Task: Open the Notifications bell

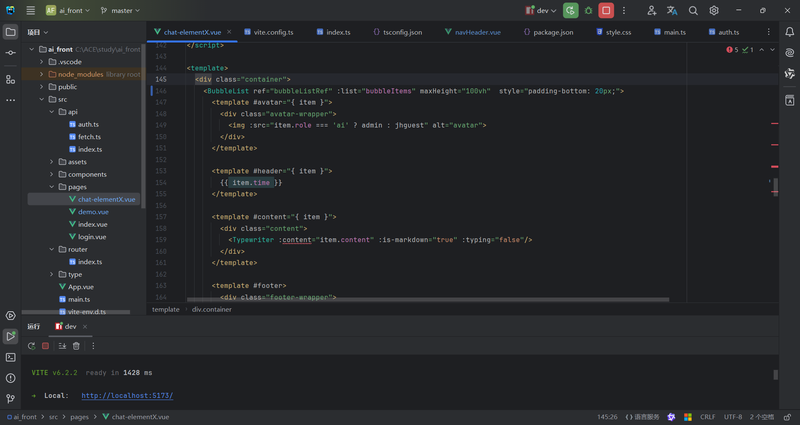Action: click(789, 32)
